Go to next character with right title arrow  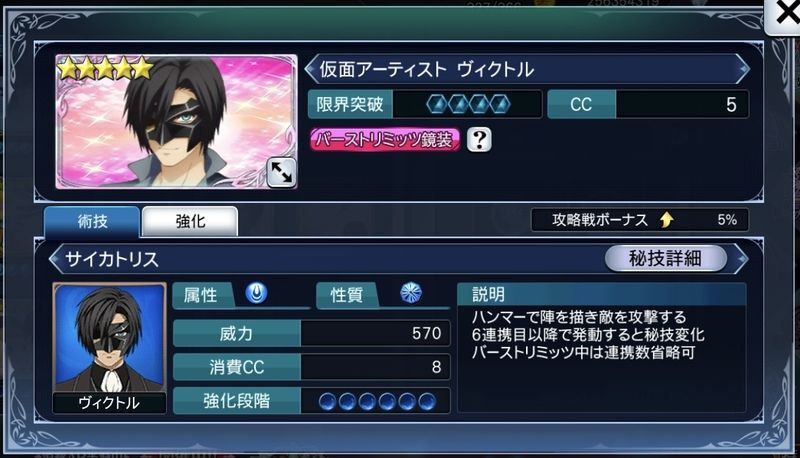coord(742,69)
